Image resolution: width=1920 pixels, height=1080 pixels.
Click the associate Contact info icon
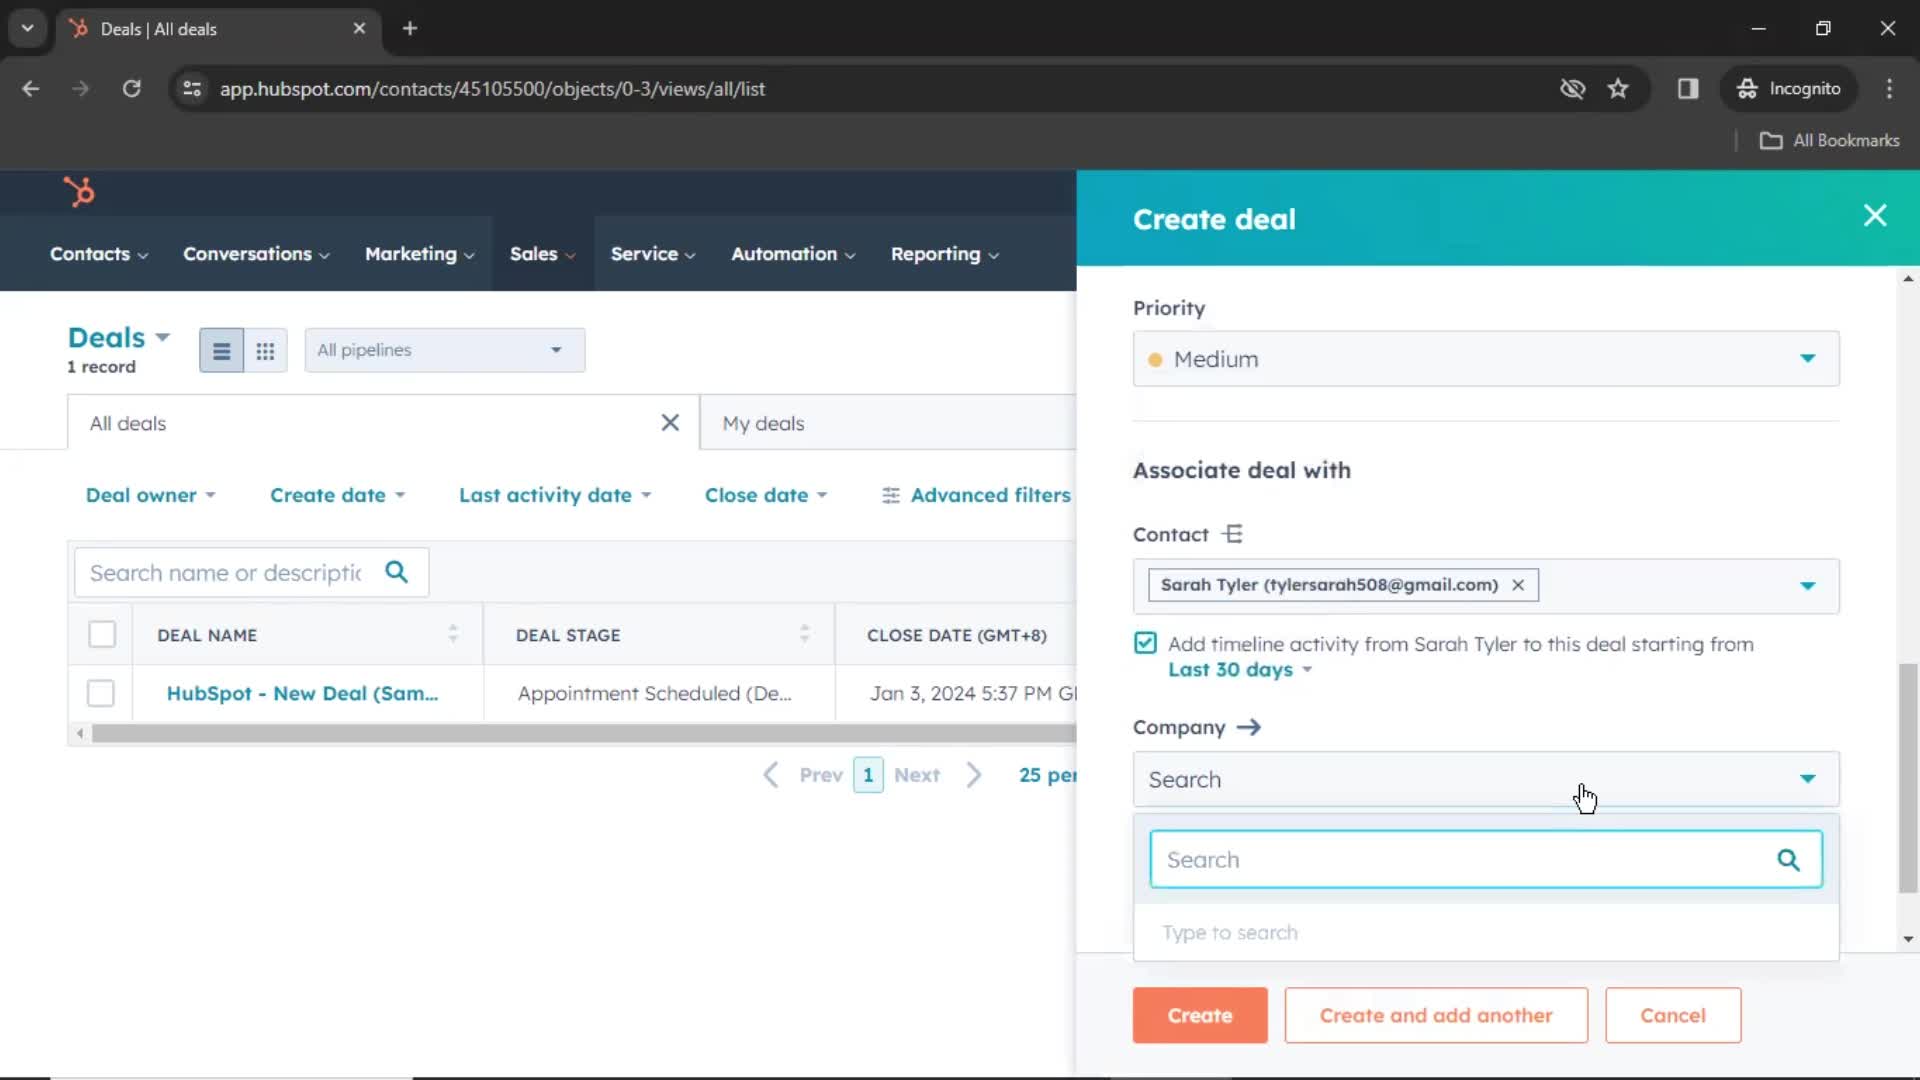[x=1233, y=534]
